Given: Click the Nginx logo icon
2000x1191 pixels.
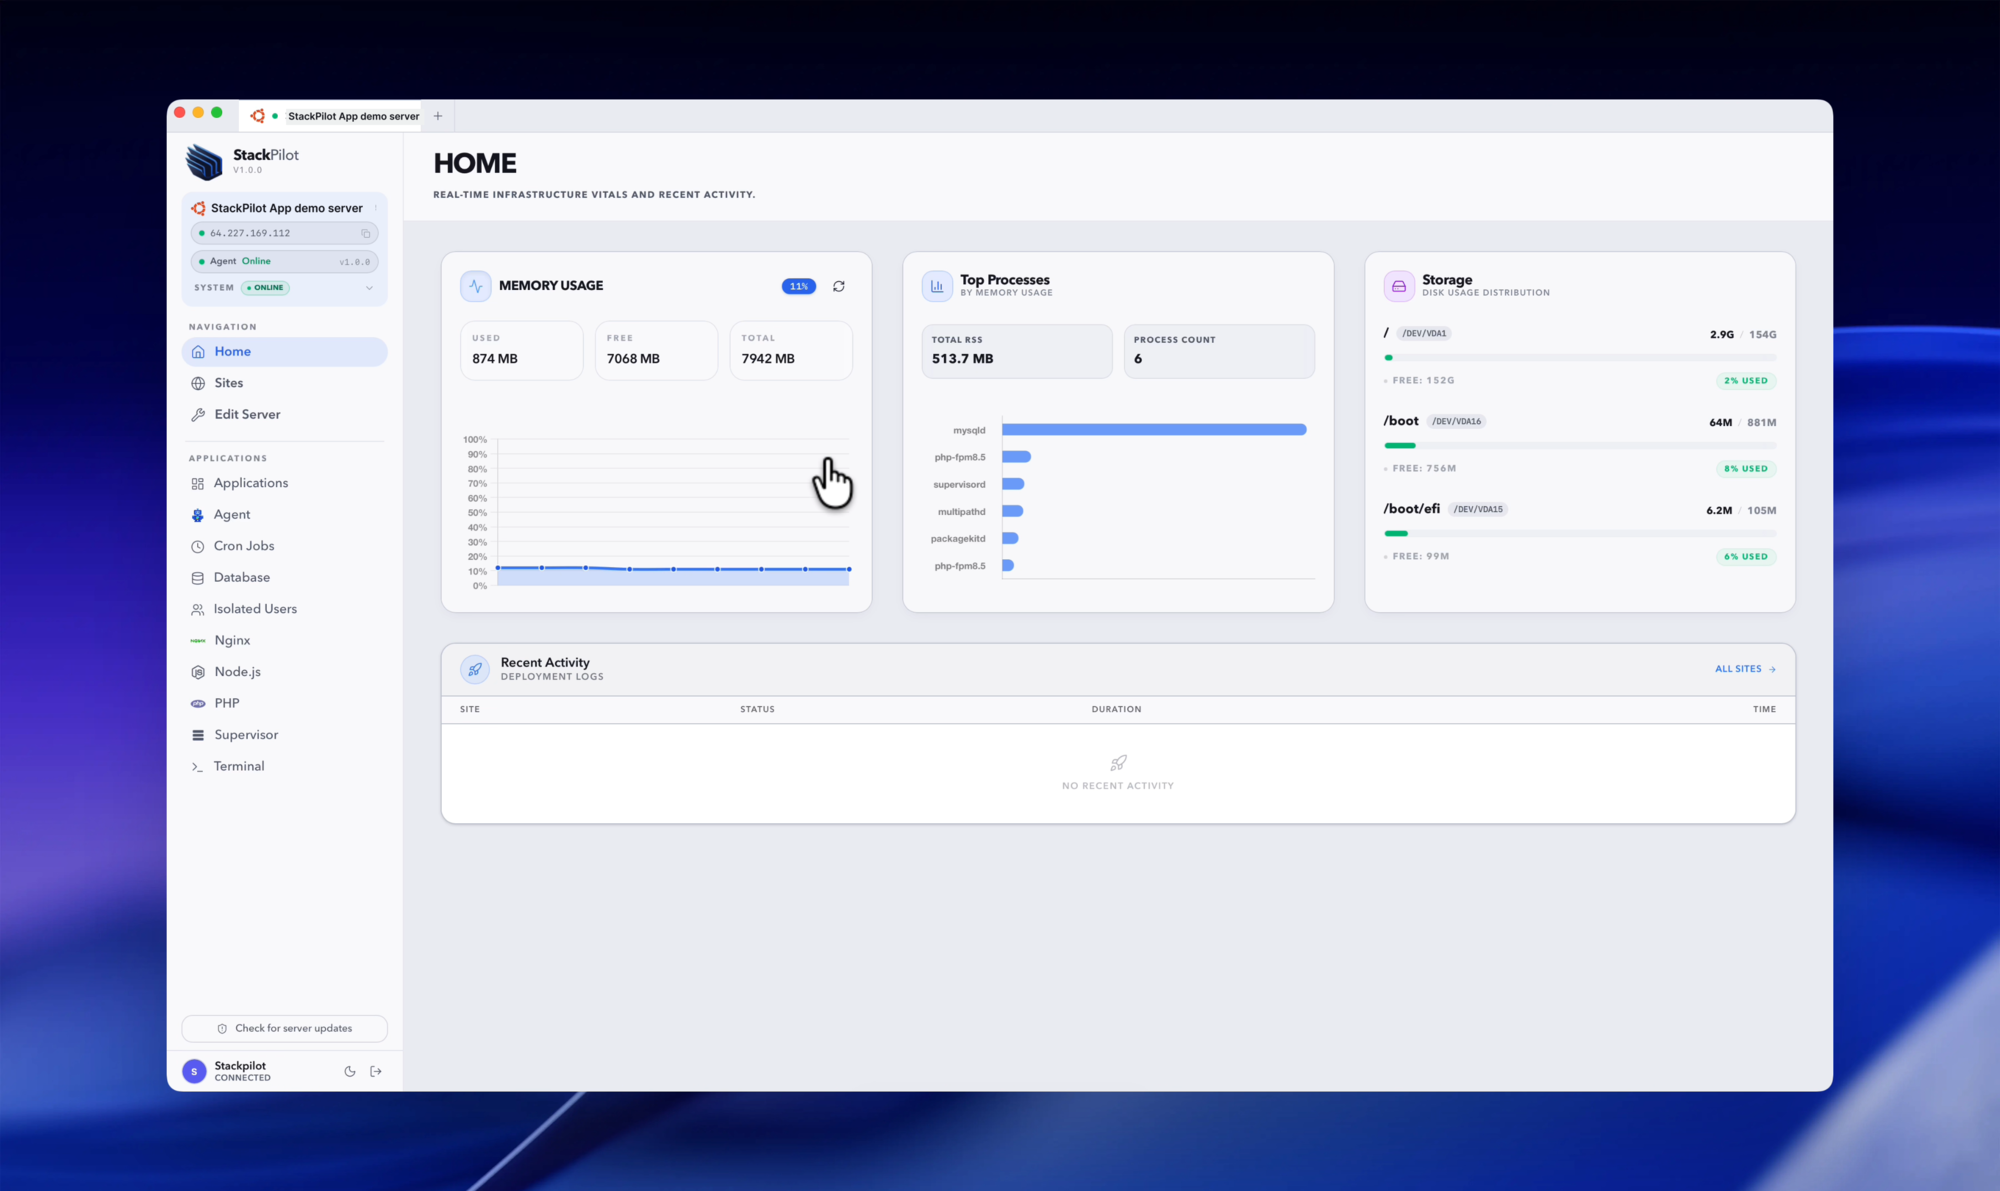Looking at the screenshot, I should (x=198, y=641).
